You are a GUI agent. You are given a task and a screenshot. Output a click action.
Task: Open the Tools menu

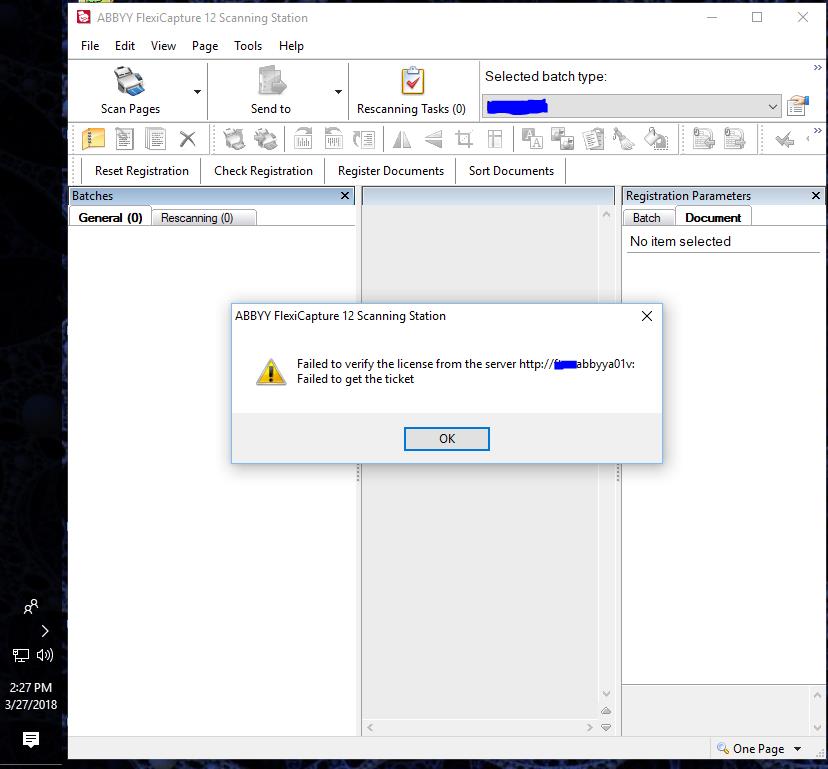[x=248, y=46]
